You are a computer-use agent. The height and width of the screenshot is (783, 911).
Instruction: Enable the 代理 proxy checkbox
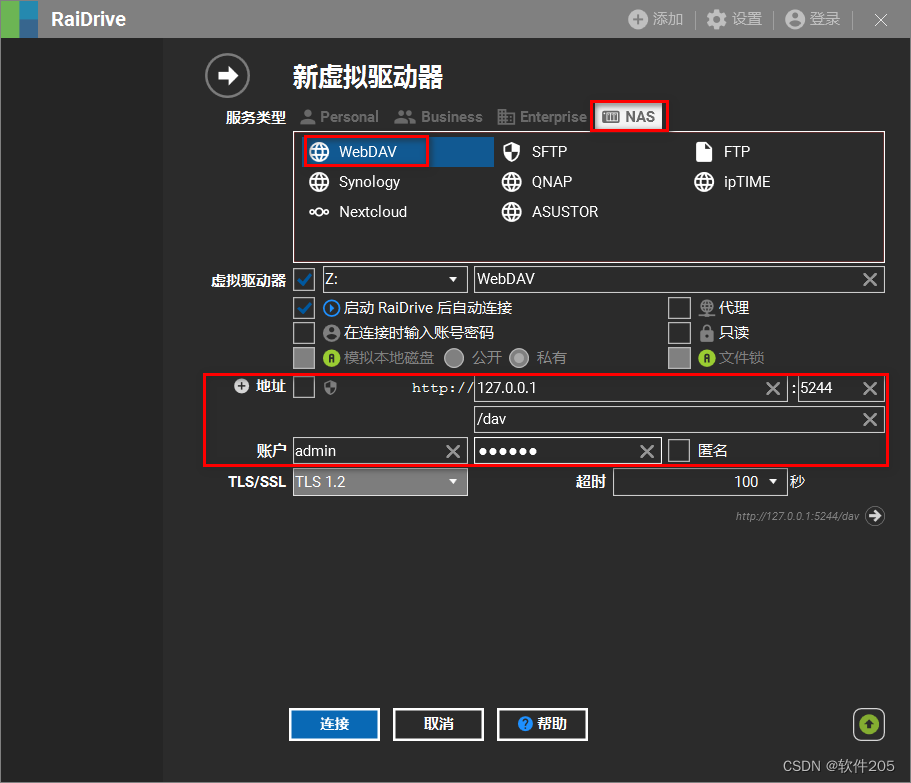[679, 308]
